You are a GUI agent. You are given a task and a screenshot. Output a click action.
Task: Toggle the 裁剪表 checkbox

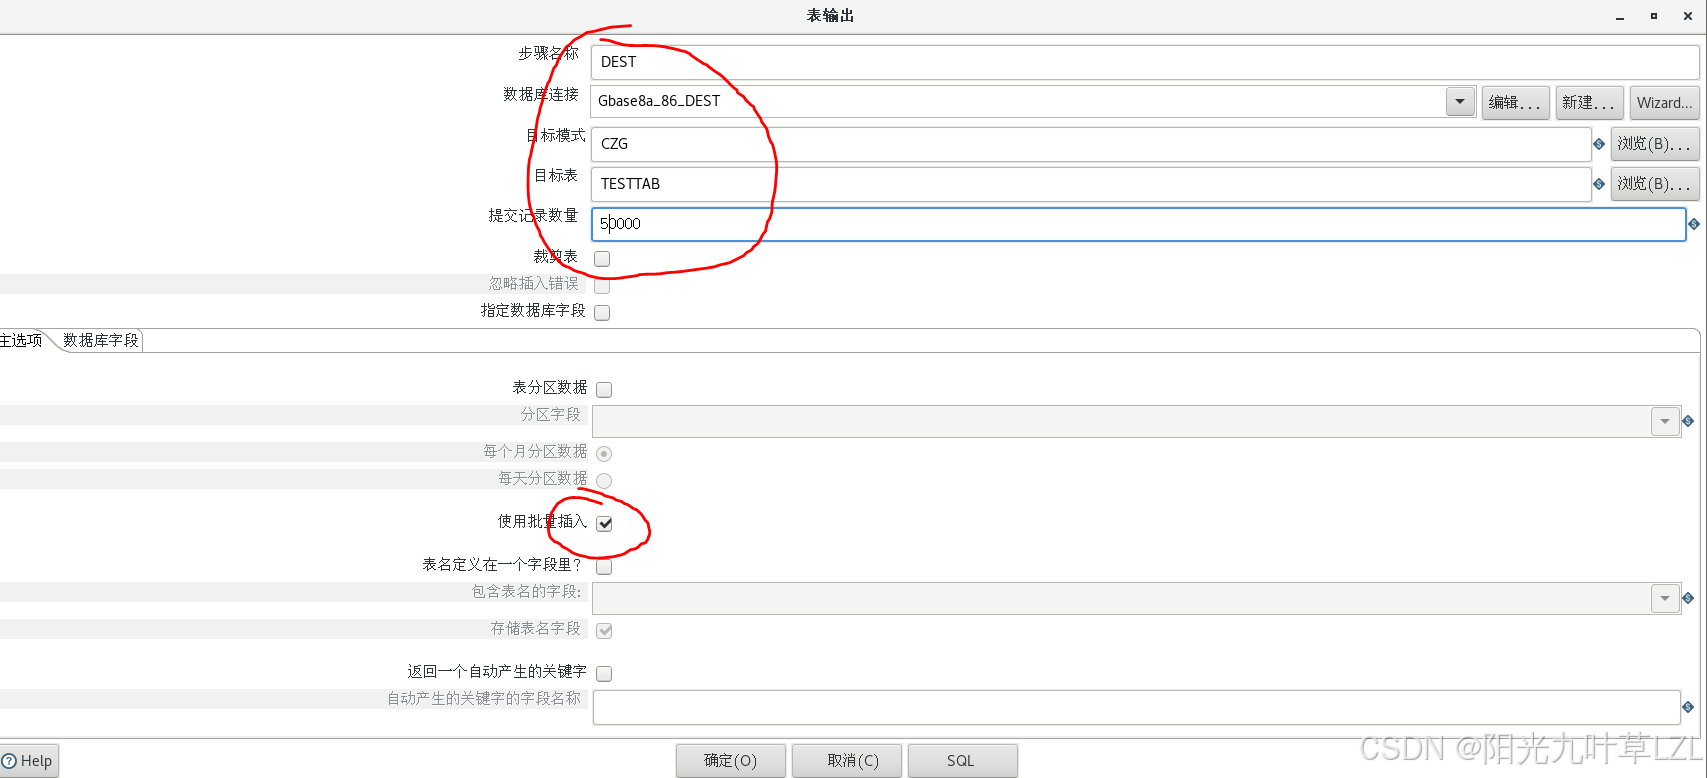[x=602, y=258]
